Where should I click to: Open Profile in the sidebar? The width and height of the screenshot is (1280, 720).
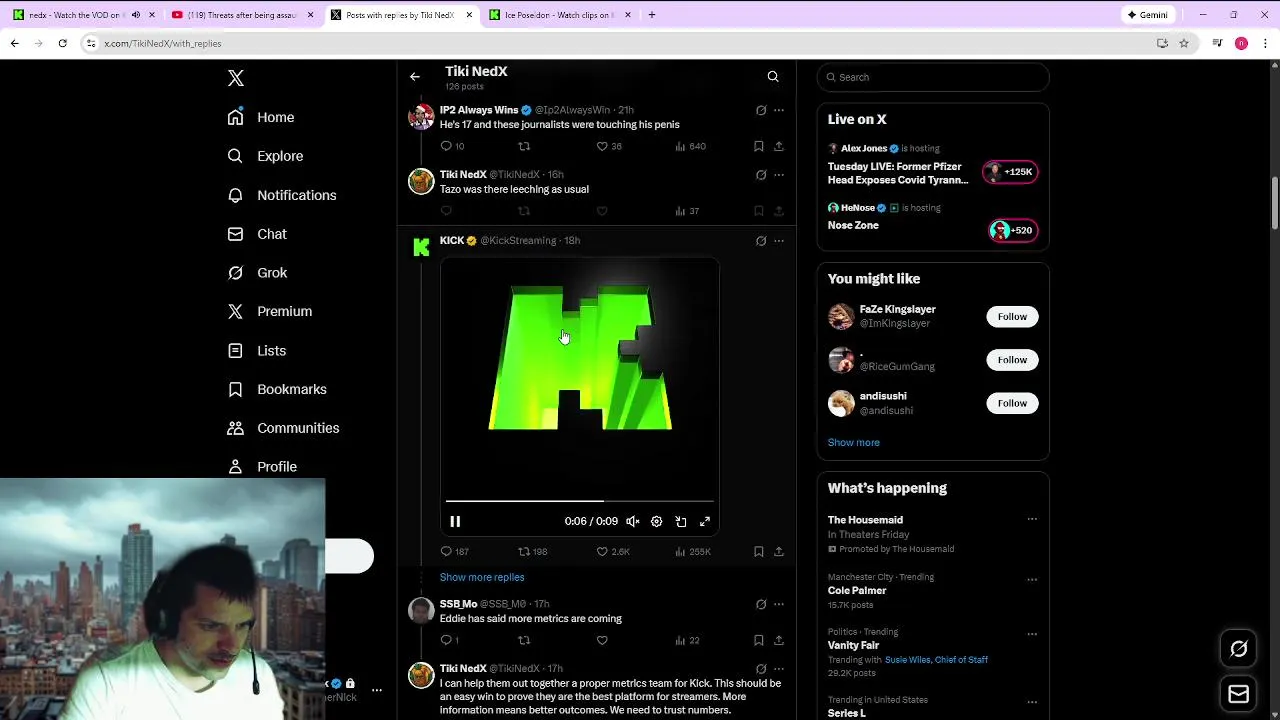262,467
